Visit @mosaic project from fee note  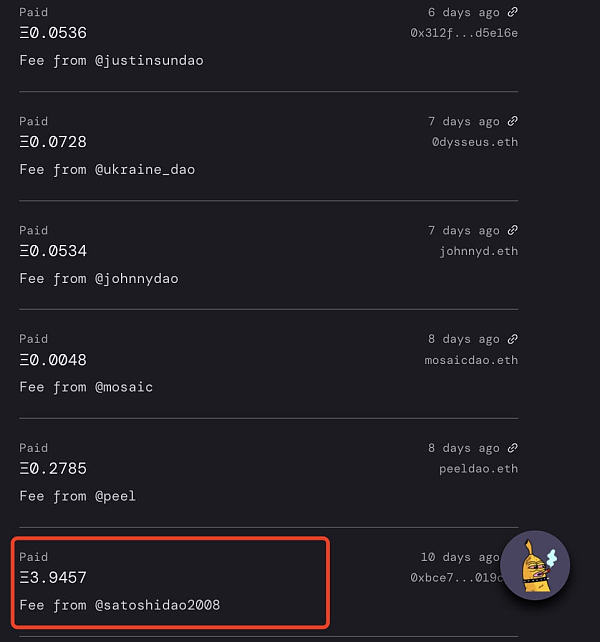[124, 387]
